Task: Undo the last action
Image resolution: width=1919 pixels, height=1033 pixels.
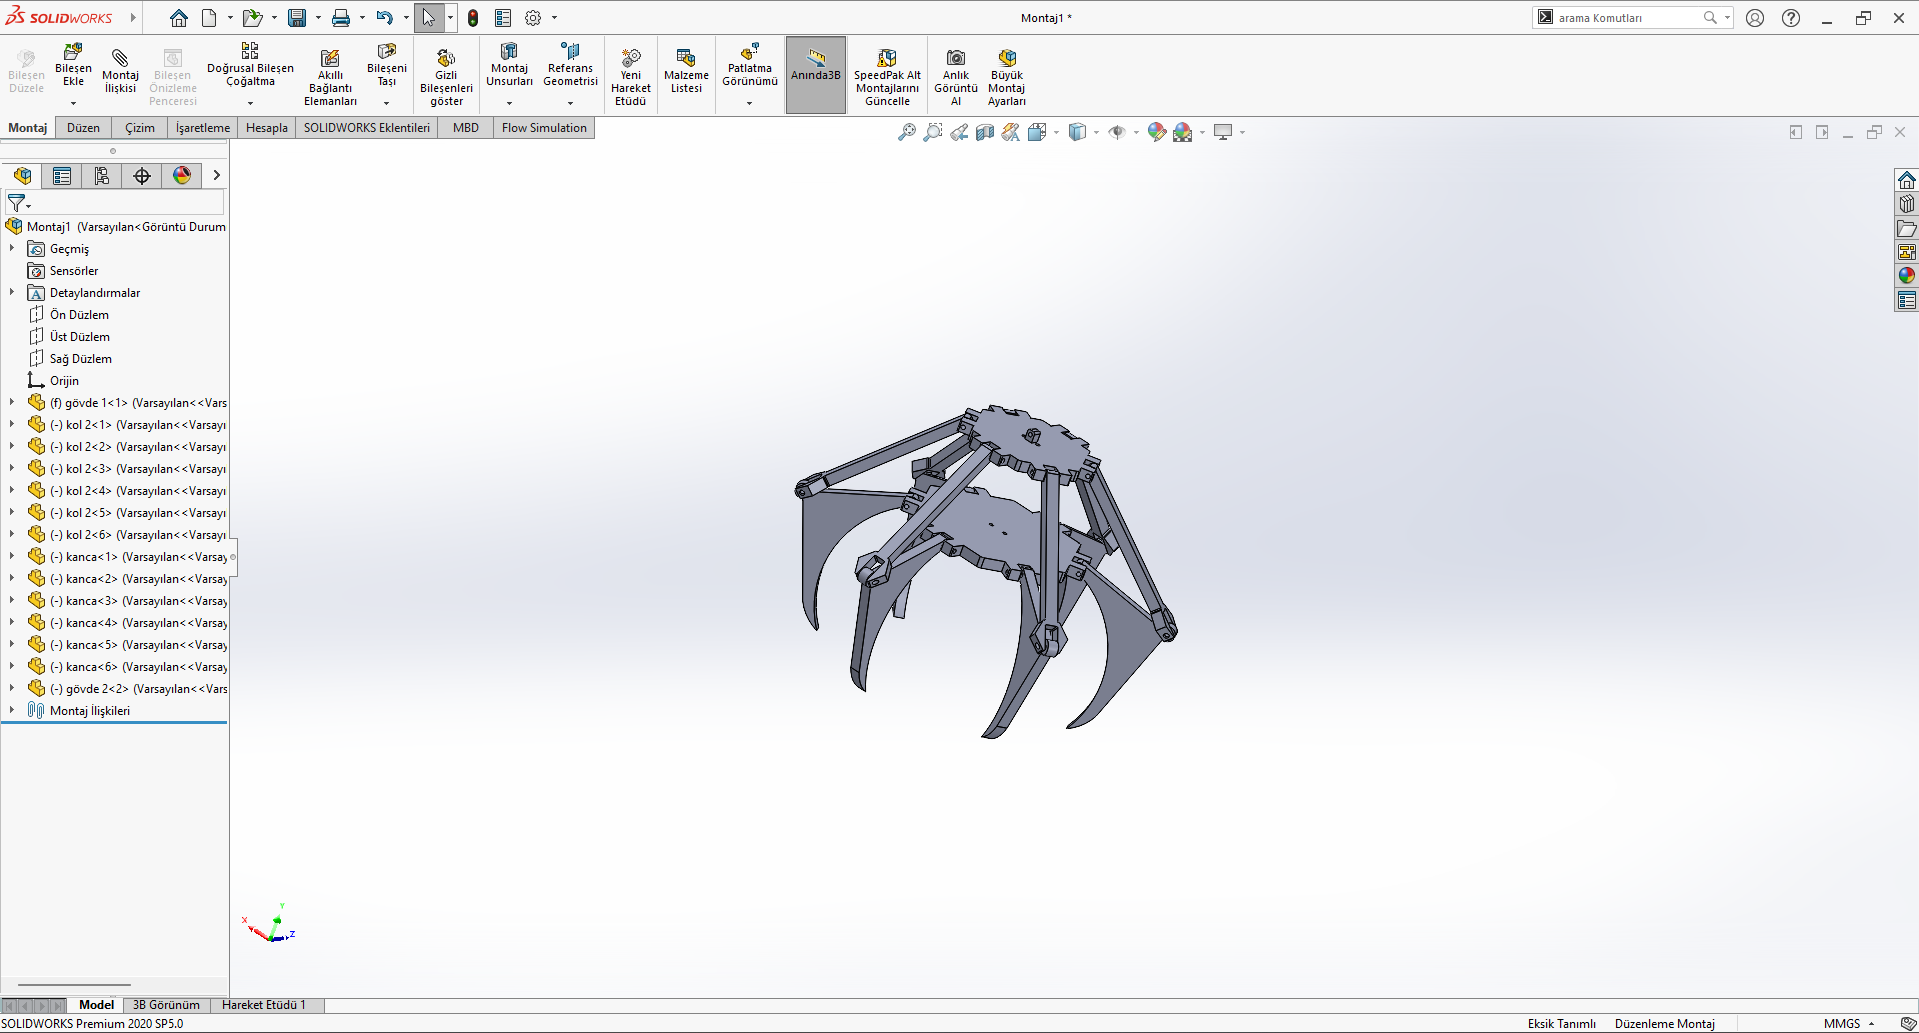Action: click(x=384, y=18)
